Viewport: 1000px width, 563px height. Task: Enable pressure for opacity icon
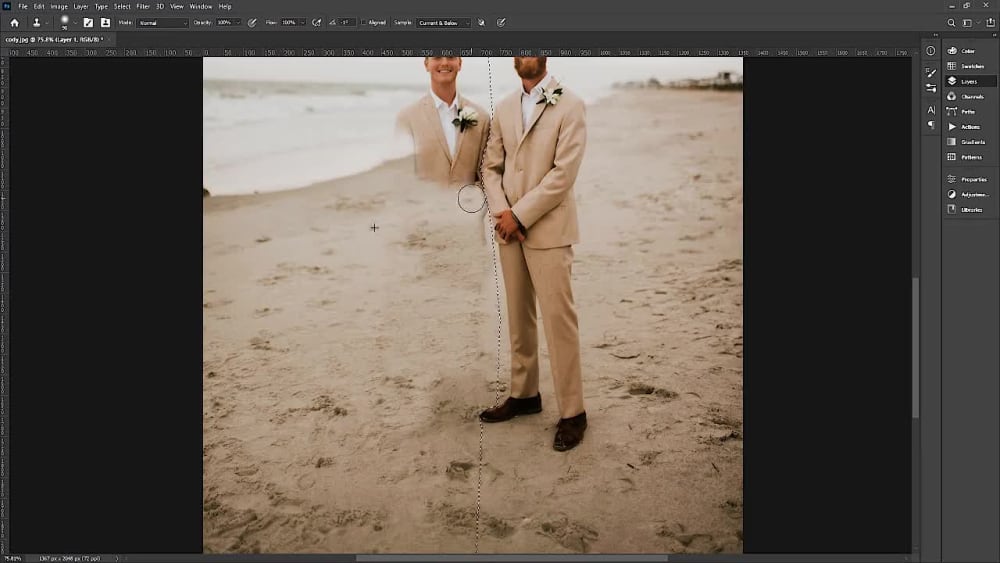tap(253, 22)
